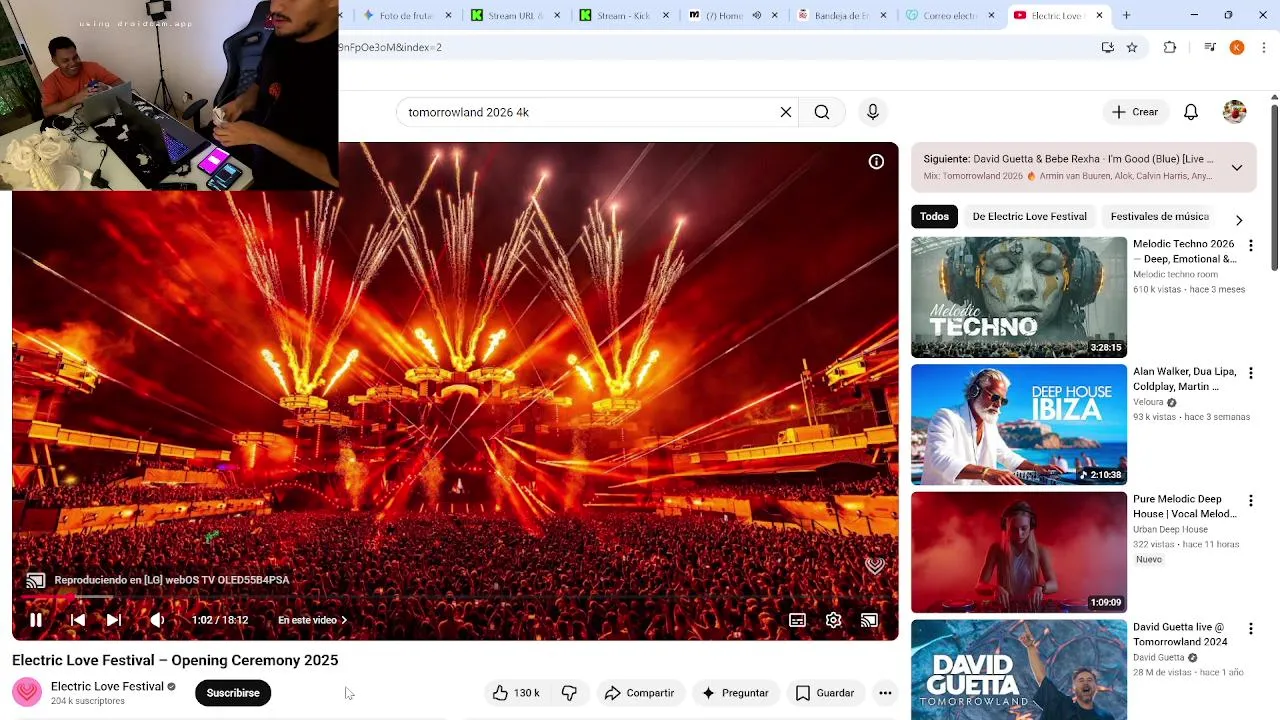Open options for Pure Melodic Deep House video
This screenshot has width=1280, height=720.
pos(1250,500)
